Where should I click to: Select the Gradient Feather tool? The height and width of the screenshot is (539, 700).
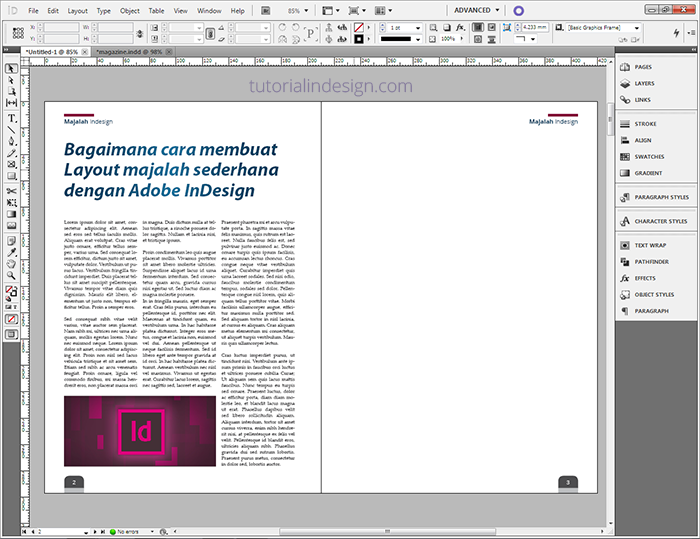pos(12,226)
